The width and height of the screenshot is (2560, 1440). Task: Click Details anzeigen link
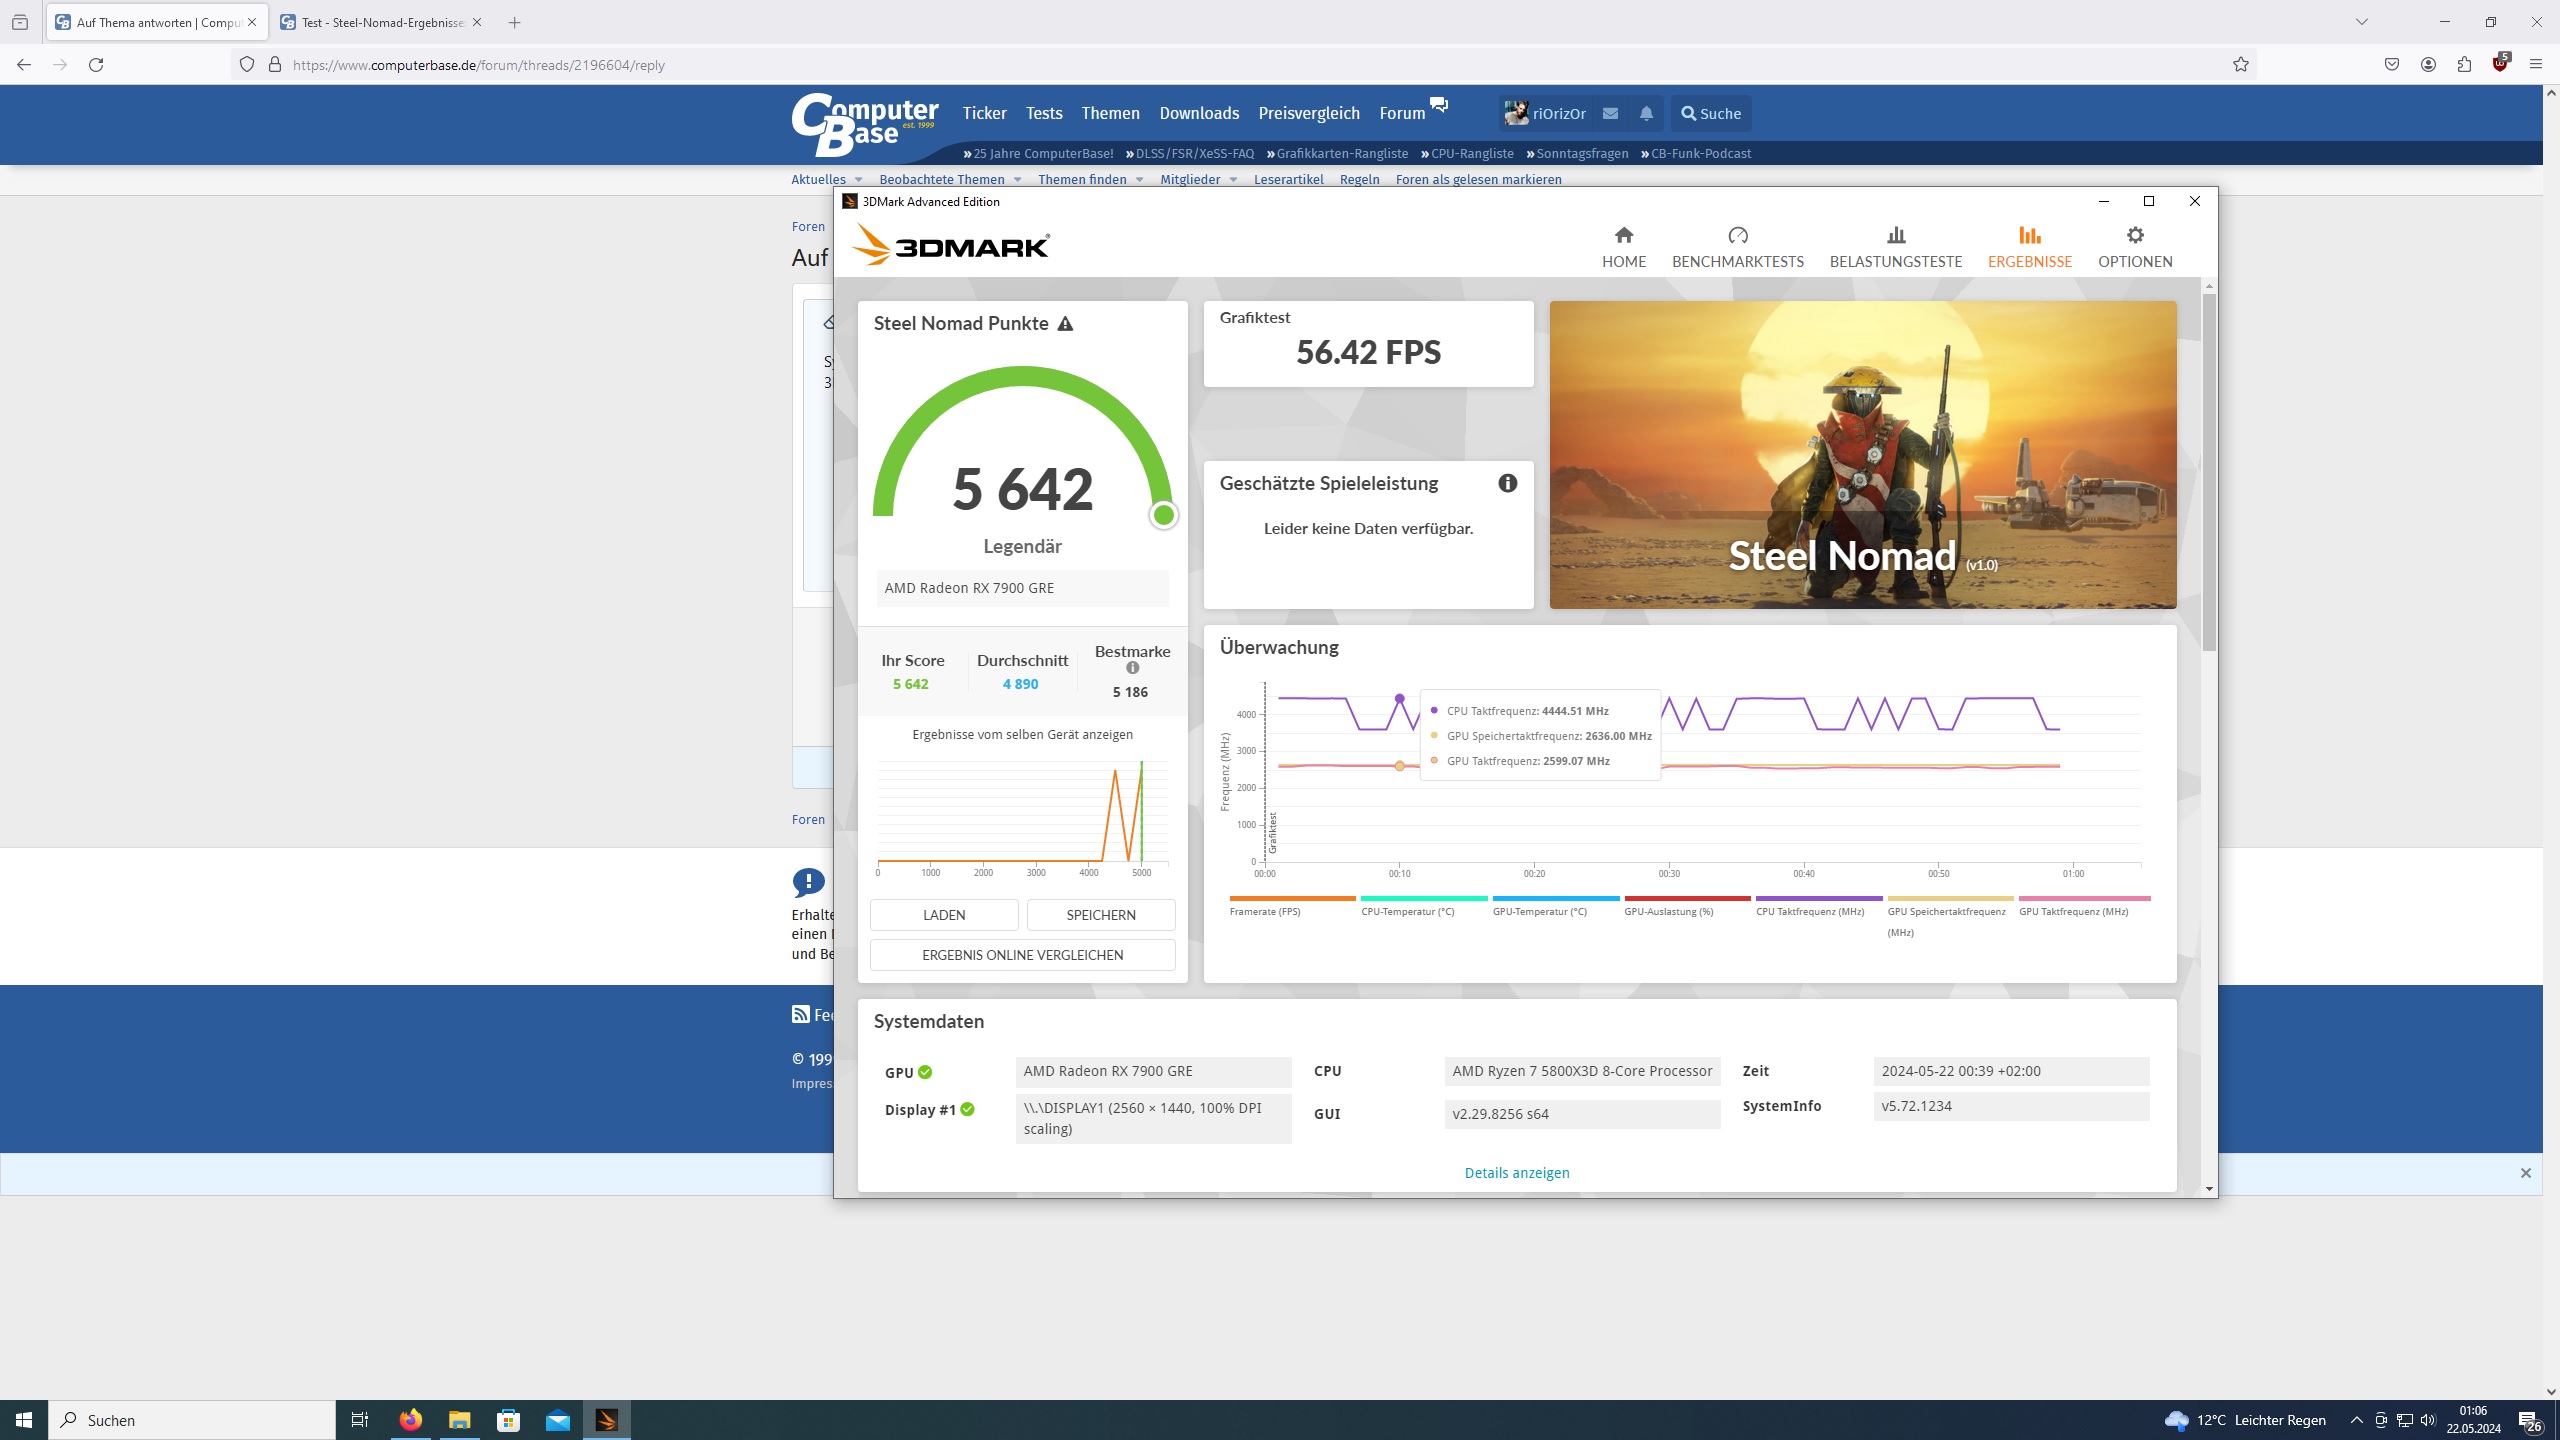1516,1173
